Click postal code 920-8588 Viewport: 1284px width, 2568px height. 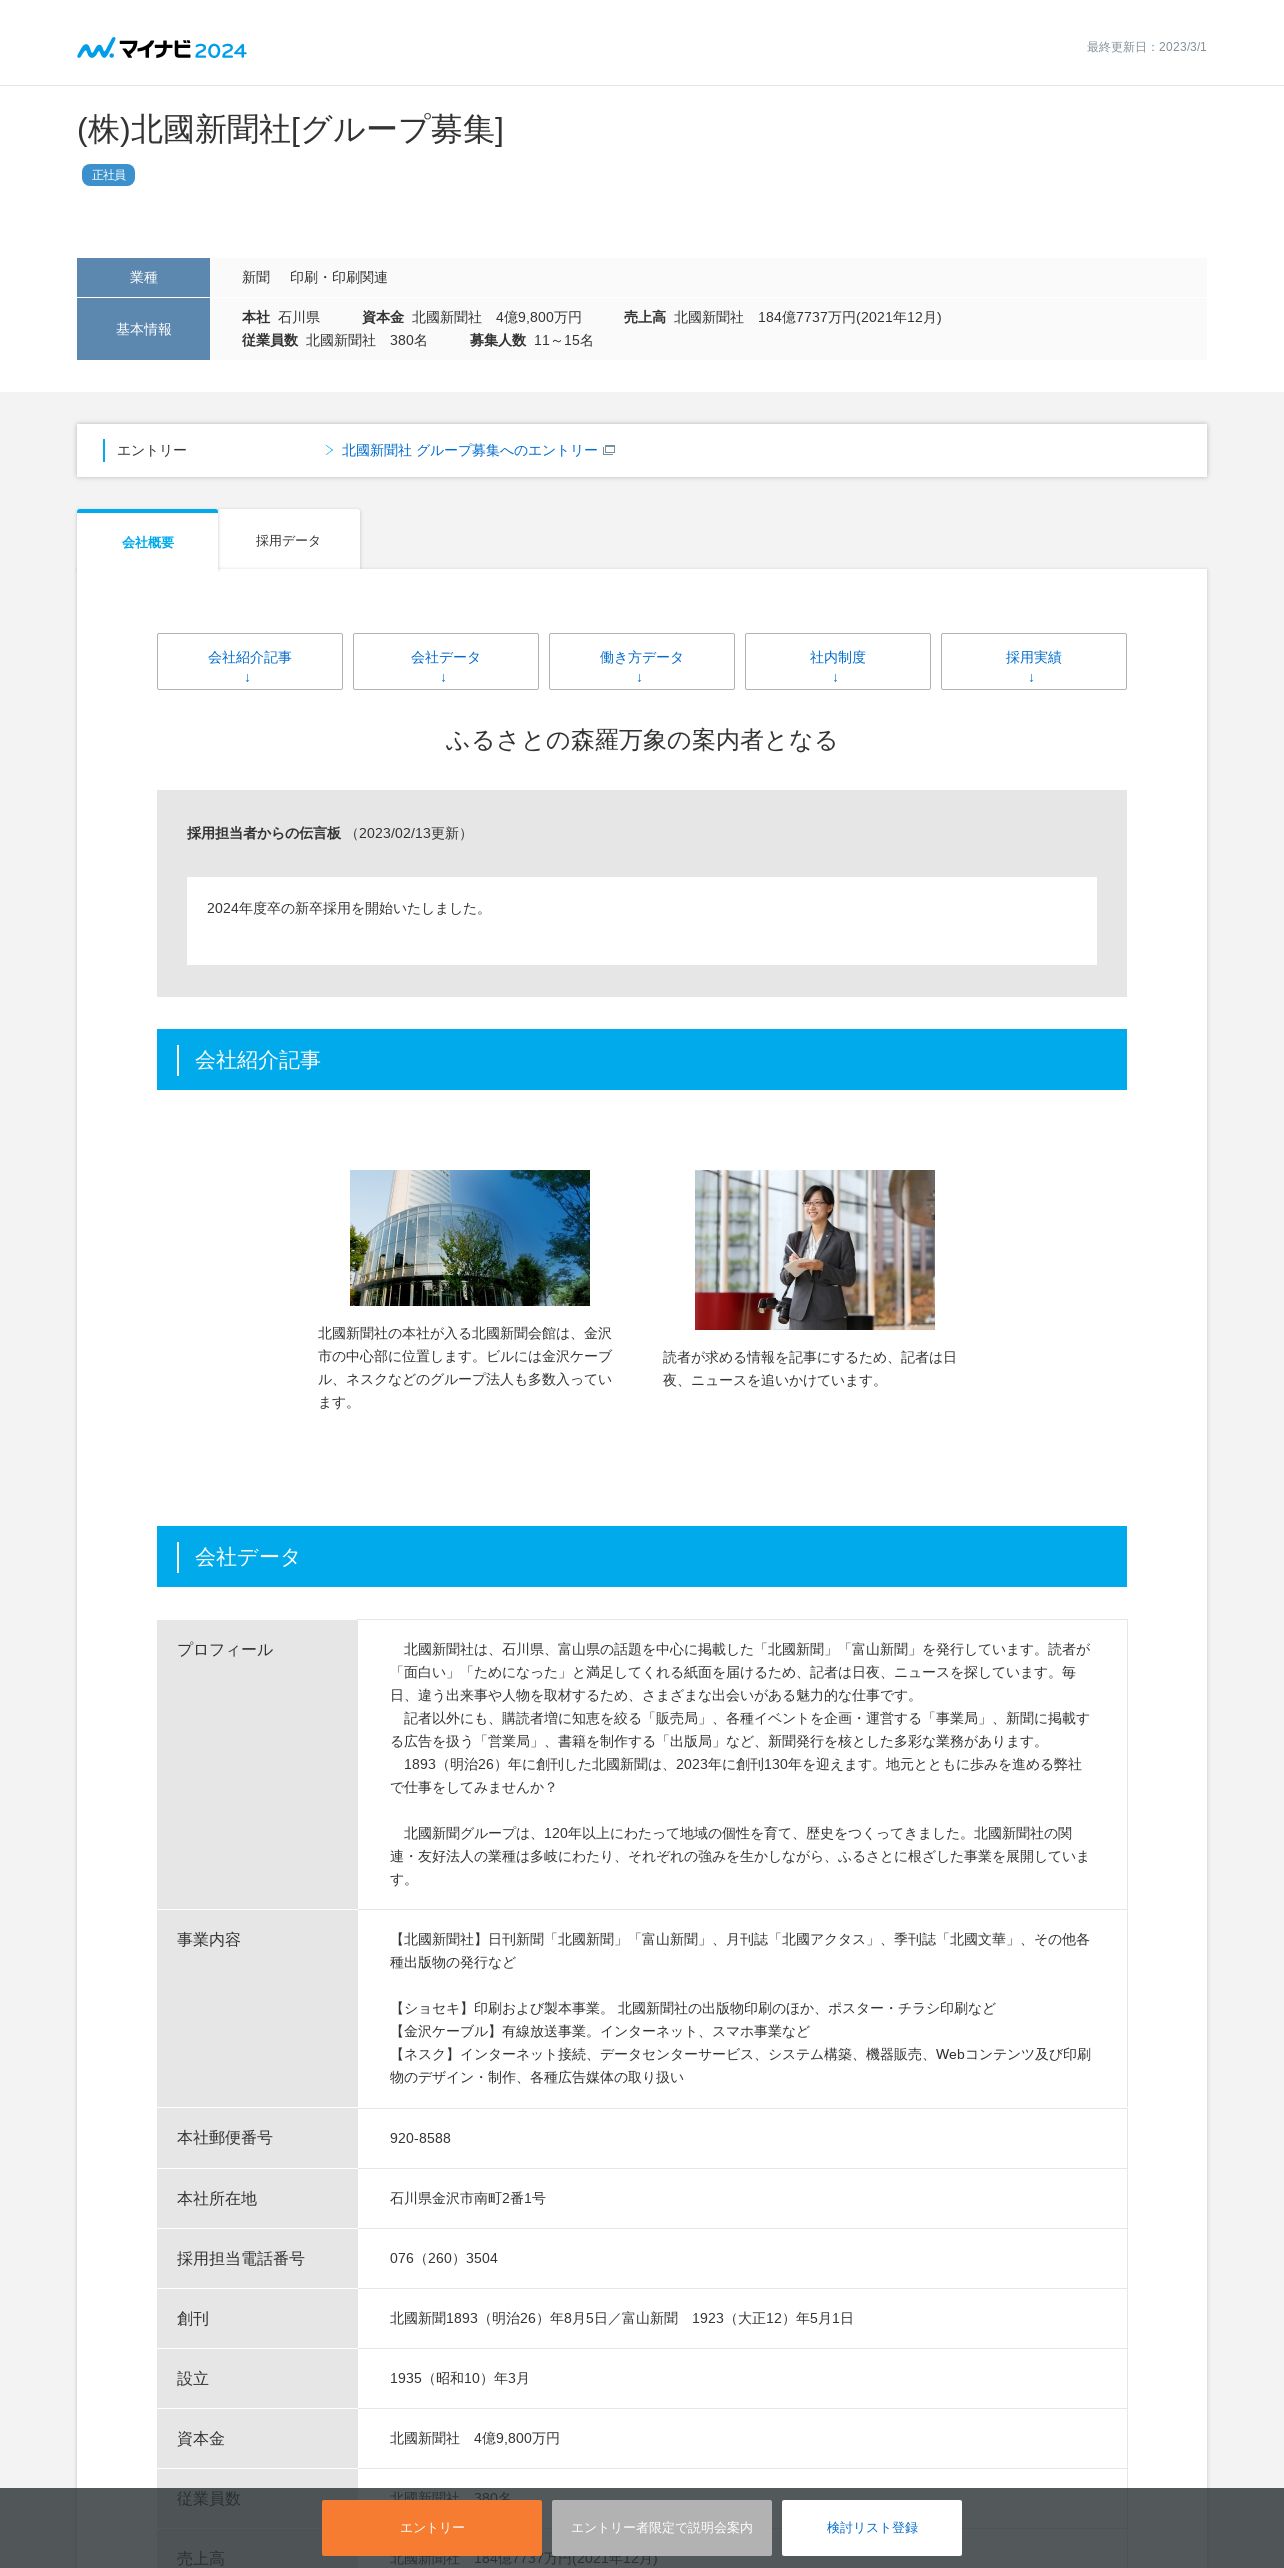tap(420, 2138)
